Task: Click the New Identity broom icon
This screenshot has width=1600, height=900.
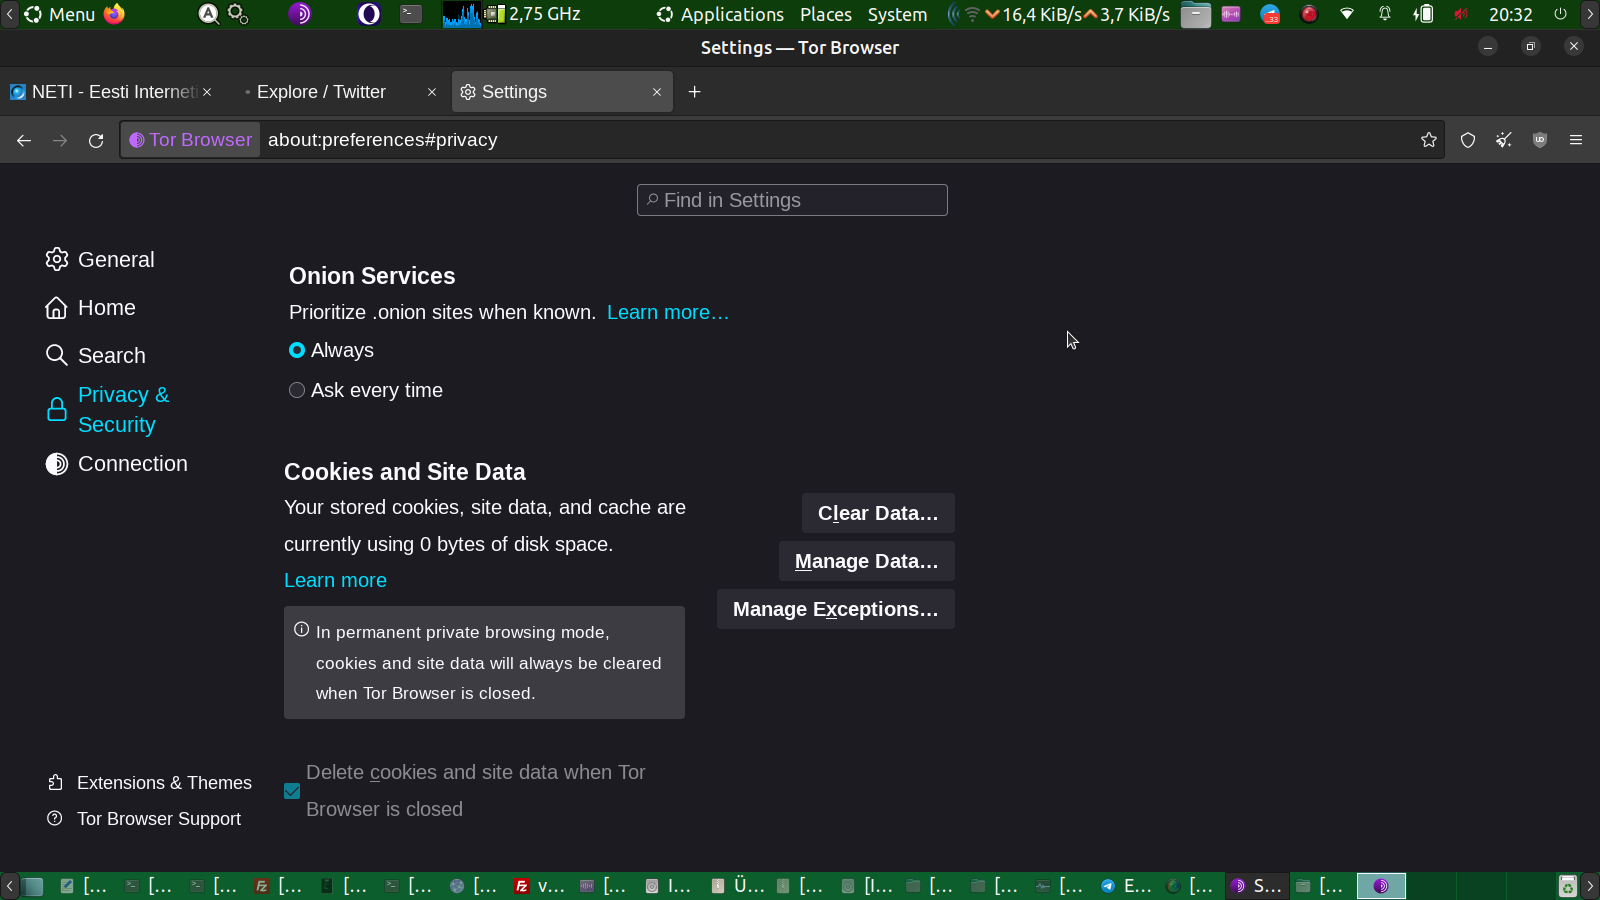Action: (1504, 140)
